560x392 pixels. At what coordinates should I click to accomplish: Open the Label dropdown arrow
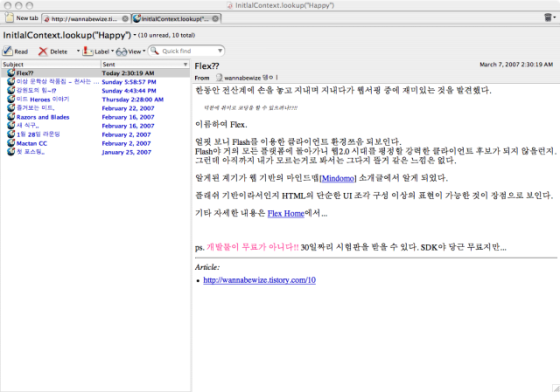click(112, 51)
